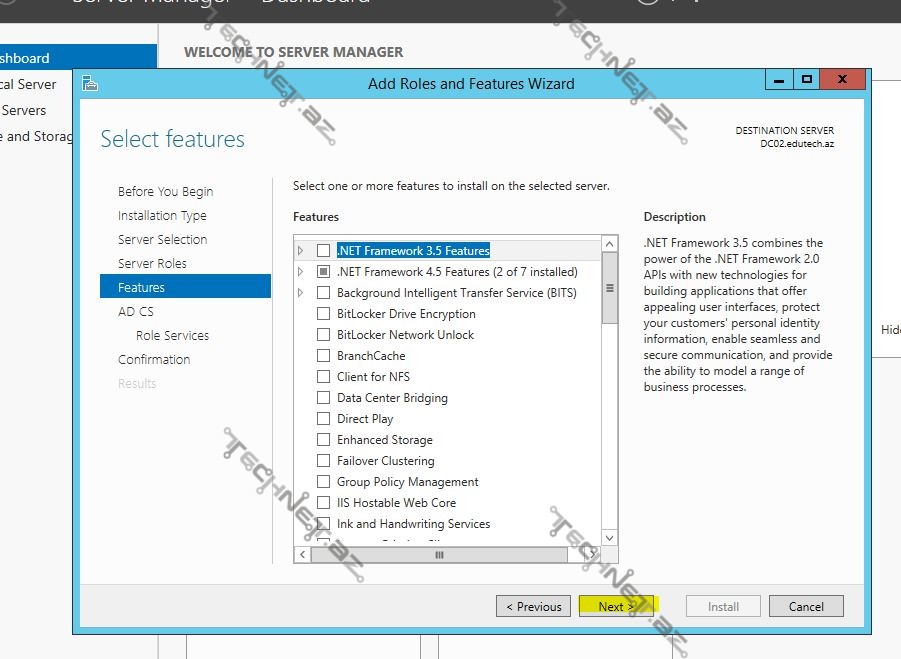Viewport: 901px width, 659px height.
Task: Click the wizard icon in title bar
Action: [x=90, y=83]
